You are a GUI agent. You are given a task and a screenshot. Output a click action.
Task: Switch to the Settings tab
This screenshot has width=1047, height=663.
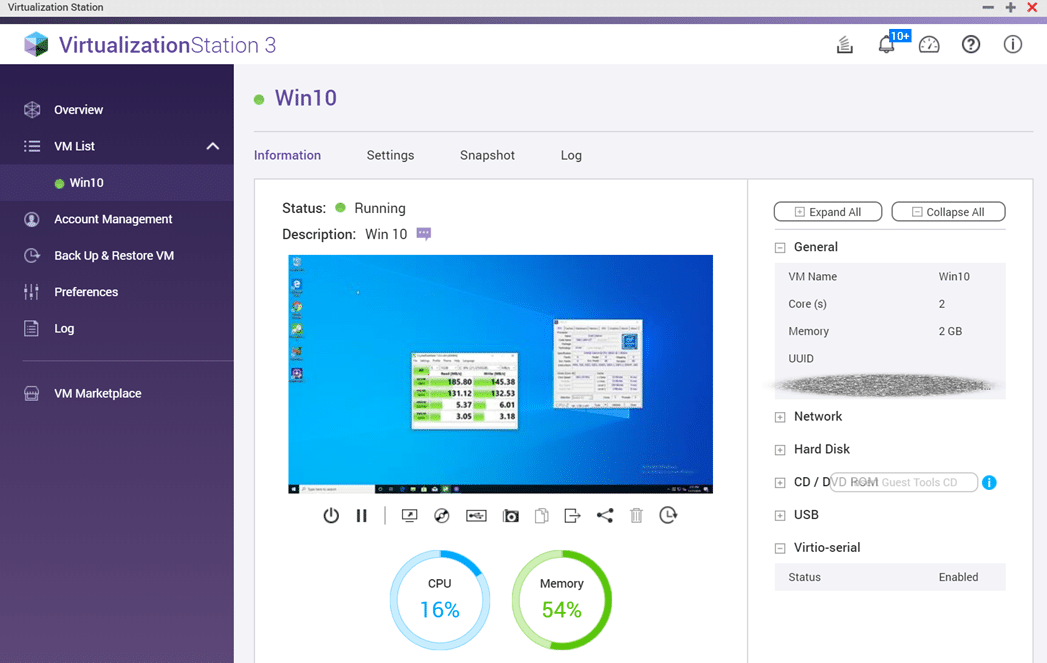tap(390, 155)
